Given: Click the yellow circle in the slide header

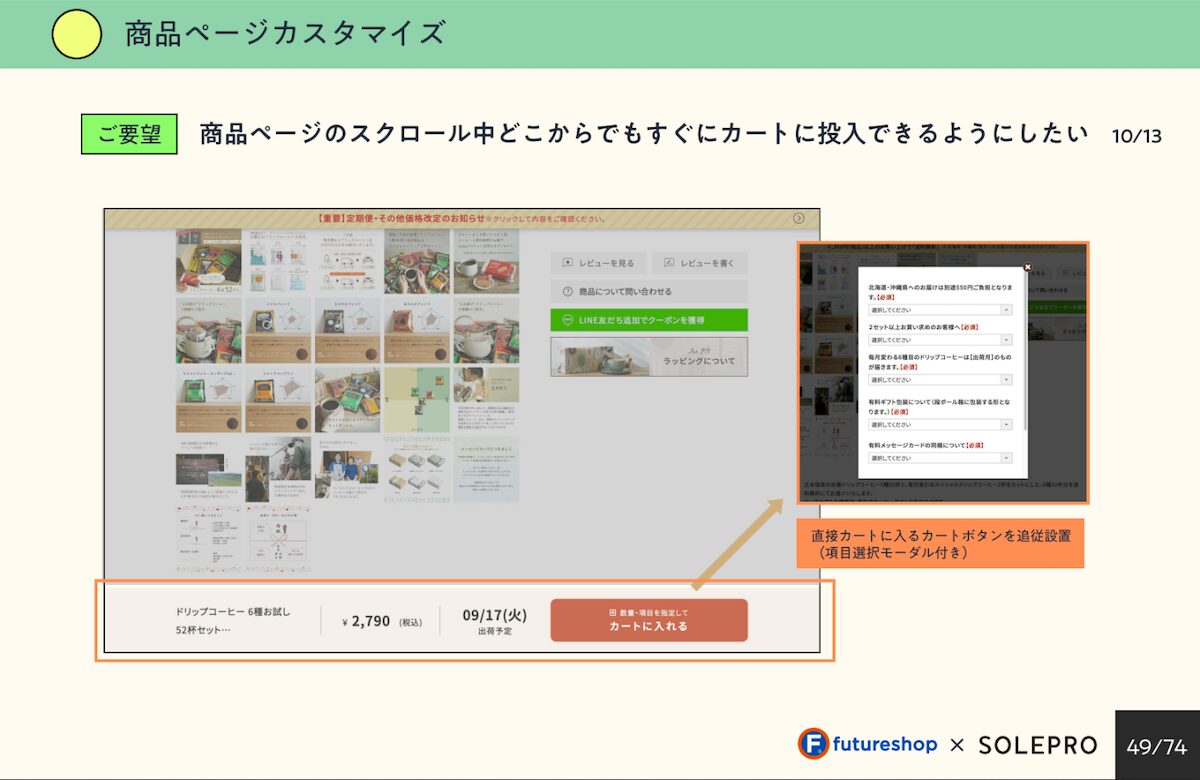Looking at the screenshot, I should (77, 34).
